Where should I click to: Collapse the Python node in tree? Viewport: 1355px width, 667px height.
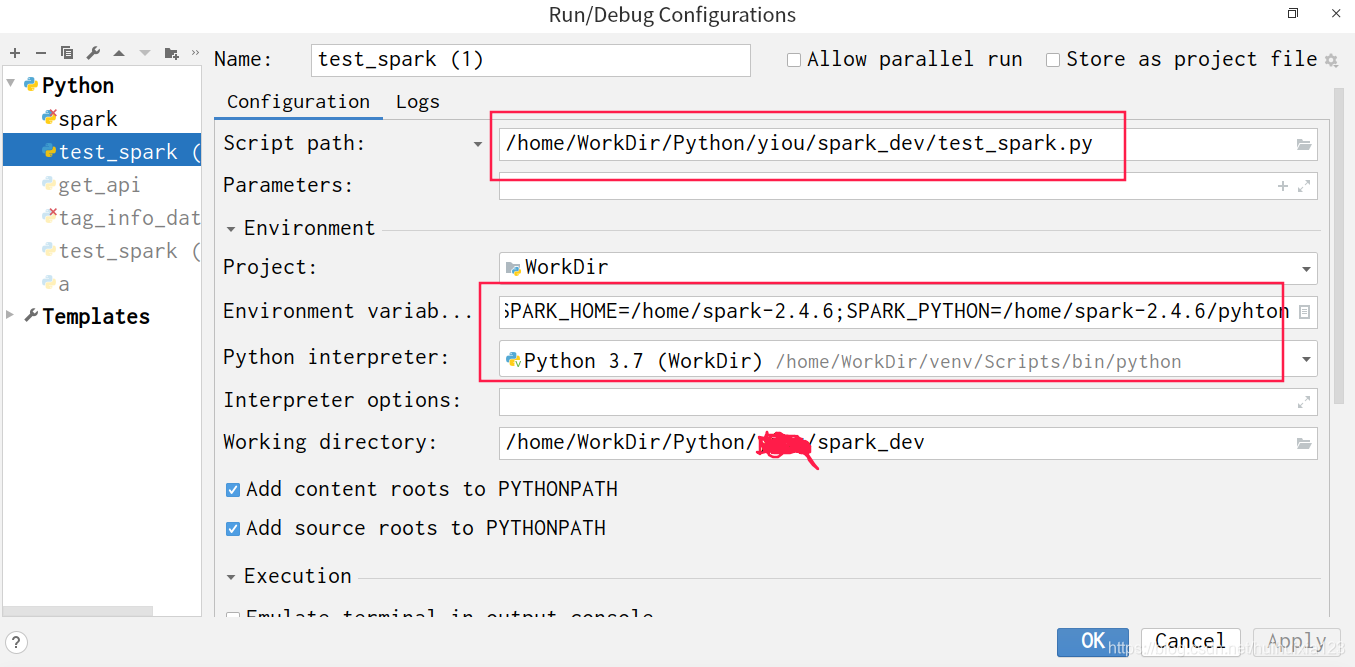[x=11, y=84]
